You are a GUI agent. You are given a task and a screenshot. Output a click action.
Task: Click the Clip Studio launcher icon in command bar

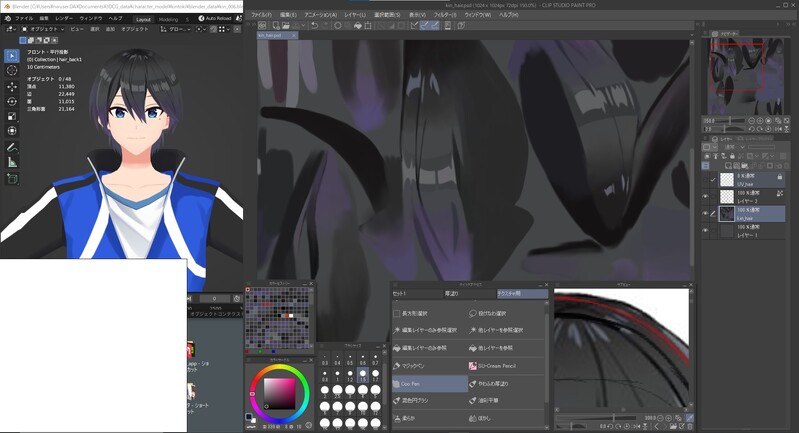pyautogui.click(x=262, y=25)
